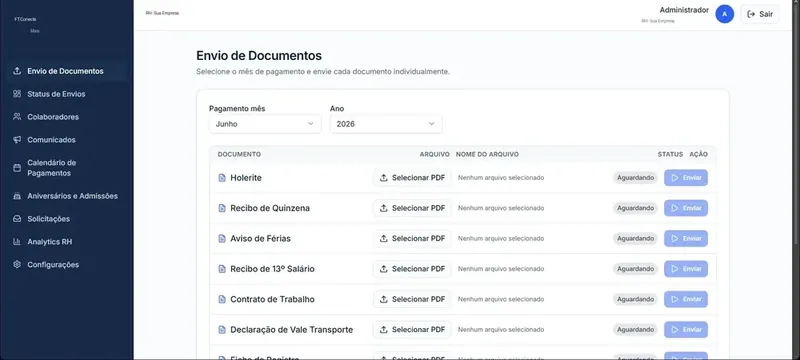Click the Declaração de Vale Transporte document icon
Screen dimensions: 800x360
[222, 330]
